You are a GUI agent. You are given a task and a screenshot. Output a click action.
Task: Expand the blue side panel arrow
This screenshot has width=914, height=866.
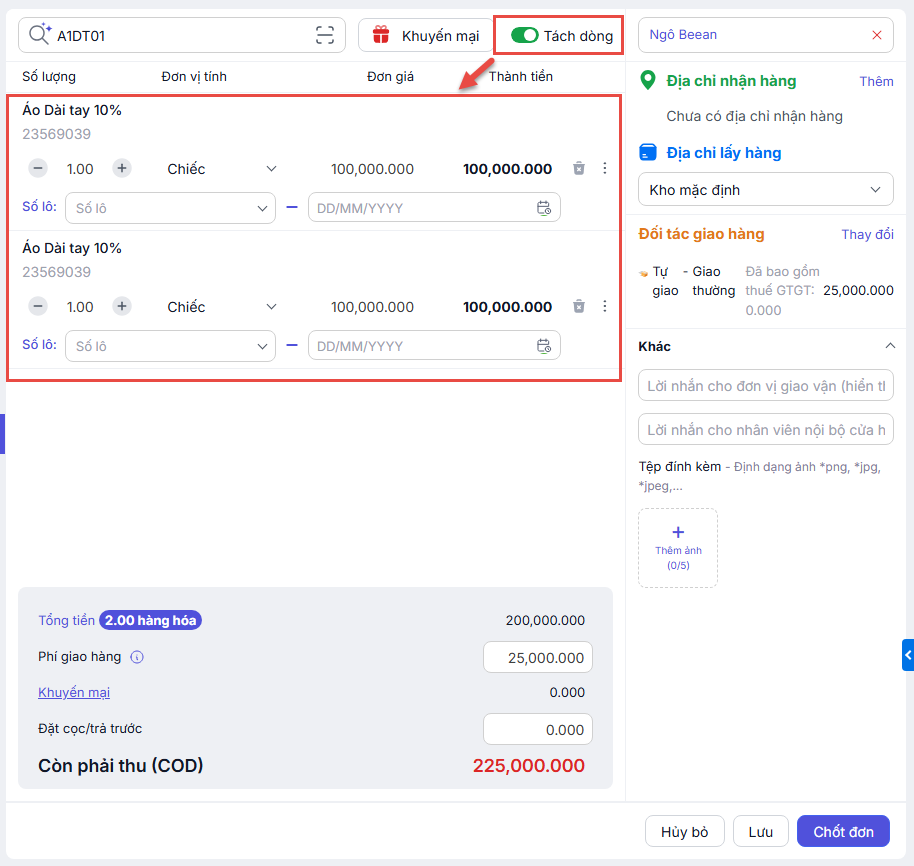(x=907, y=655)
